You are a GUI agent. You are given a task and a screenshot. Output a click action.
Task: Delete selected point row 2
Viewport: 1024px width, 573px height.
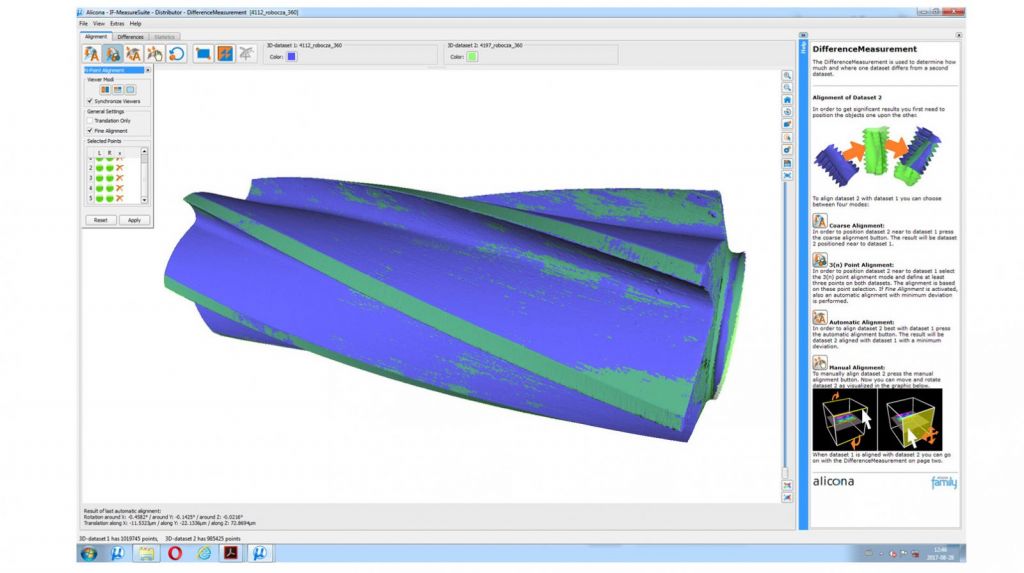point(120,168)
